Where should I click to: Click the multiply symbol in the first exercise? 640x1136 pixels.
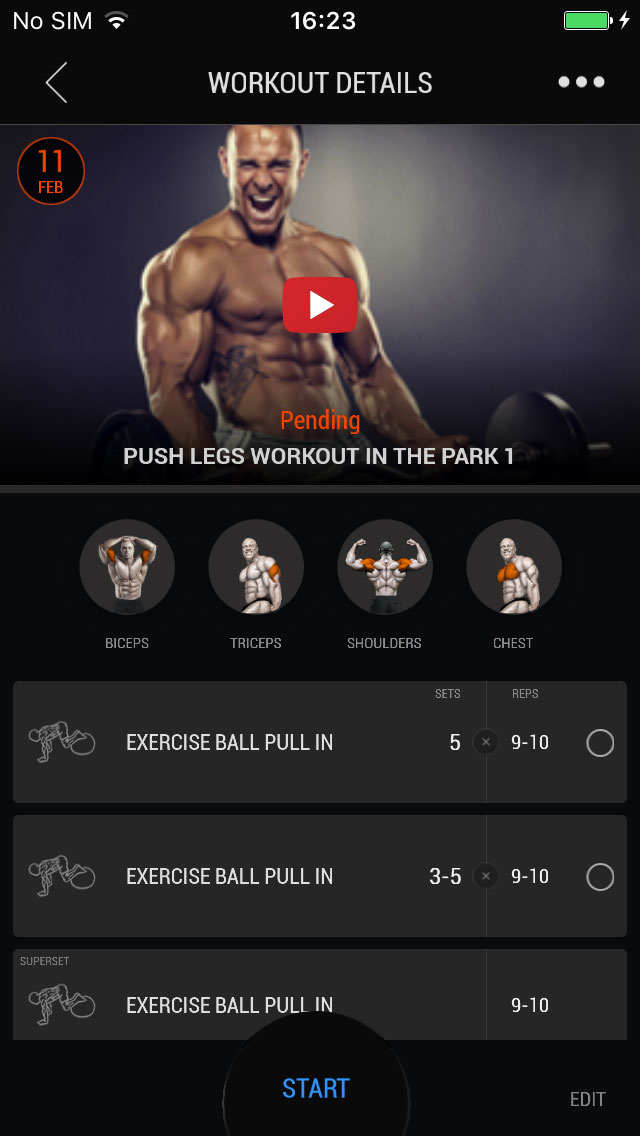pyautogui.click(x=486, y=743)
